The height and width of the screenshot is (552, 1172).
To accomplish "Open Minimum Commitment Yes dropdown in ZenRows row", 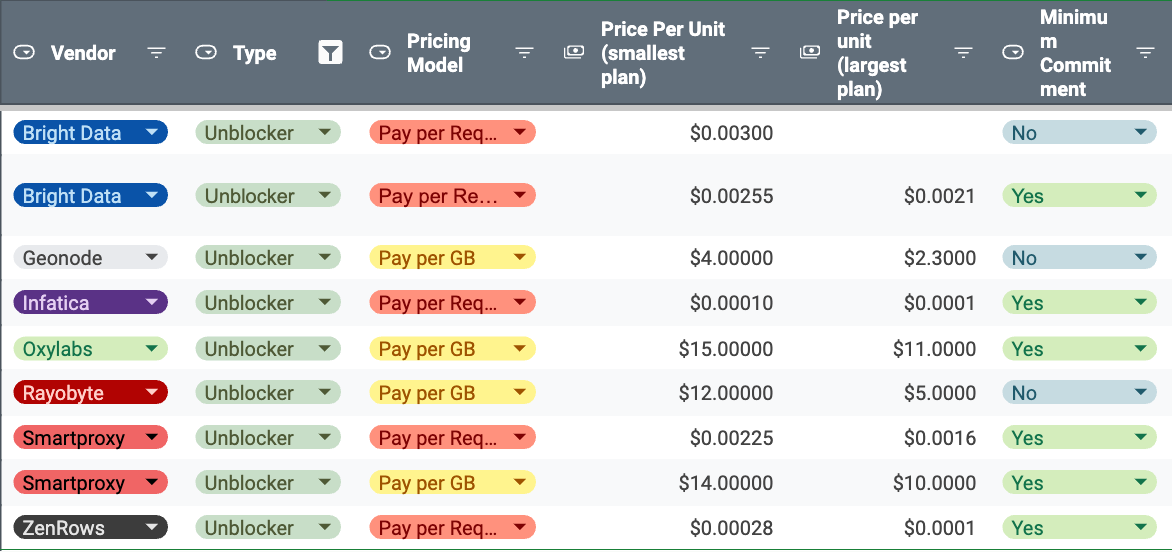I will pos(1079,527).
